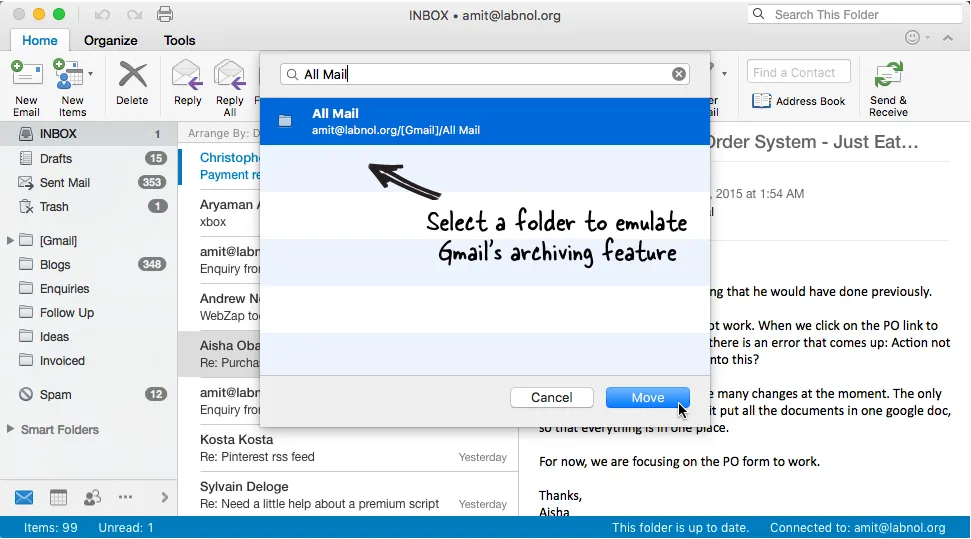Click Cancel in the move dialog
The width and height of the screenshot is (971, 539).
tap(552, 398)
